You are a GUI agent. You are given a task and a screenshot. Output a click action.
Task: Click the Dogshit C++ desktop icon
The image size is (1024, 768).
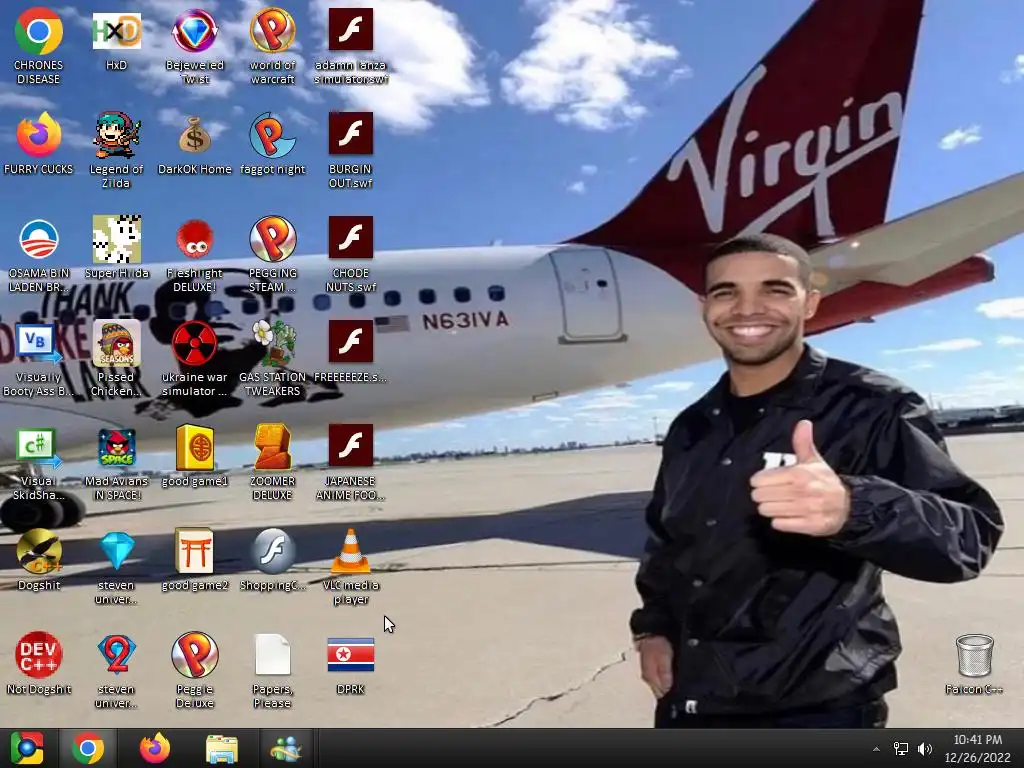(x=39, y=551)
